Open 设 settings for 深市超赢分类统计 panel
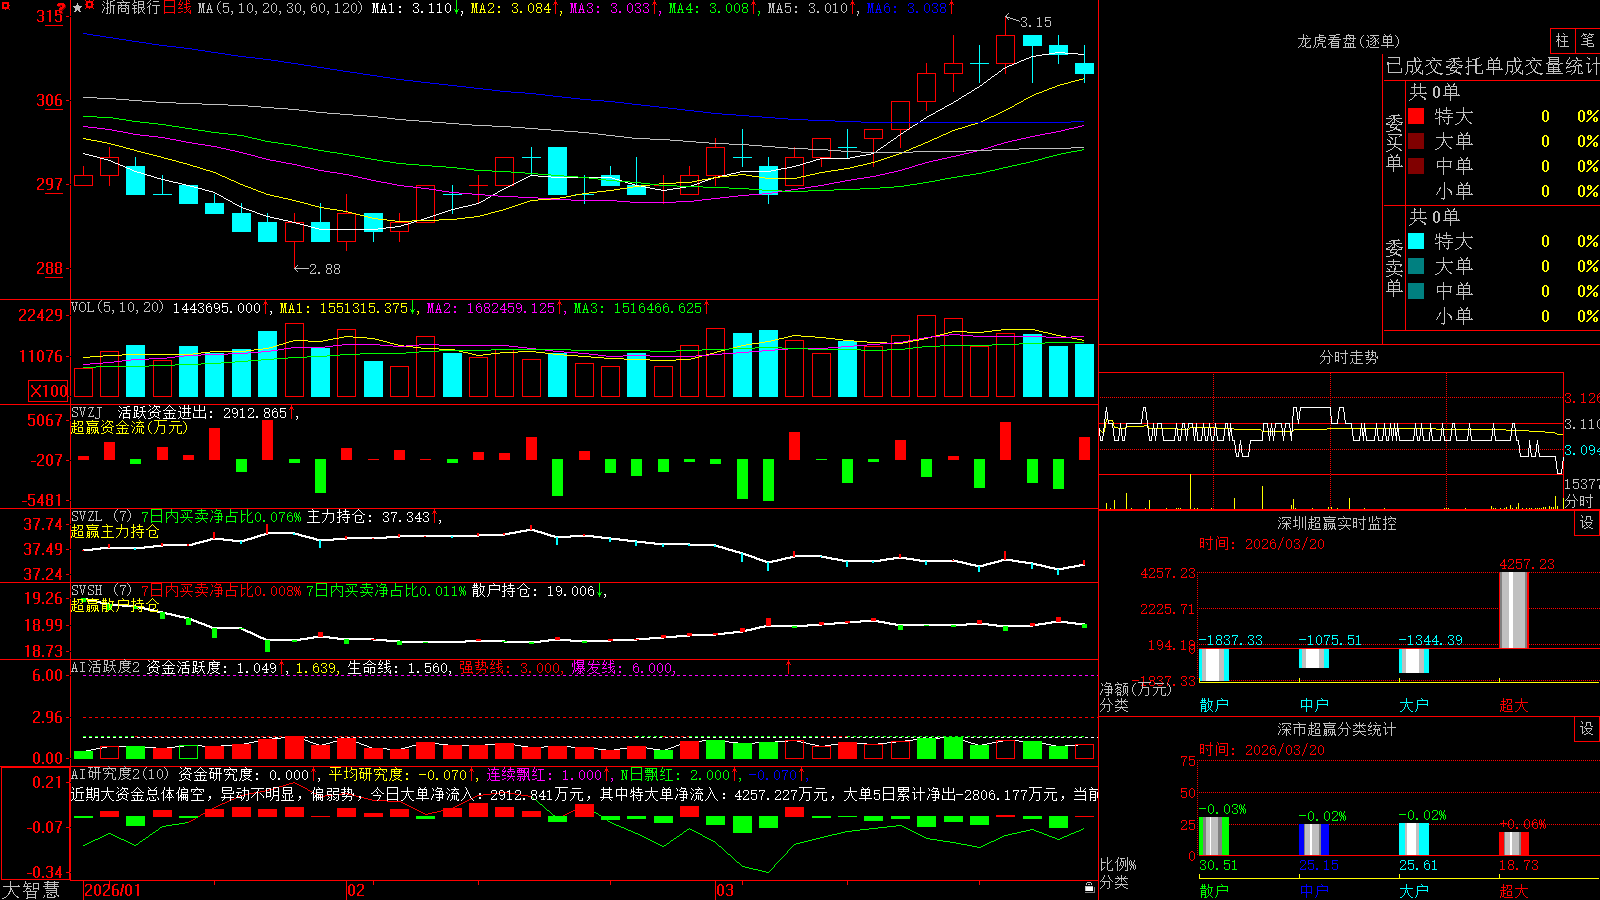 (x=1587, y=729)
